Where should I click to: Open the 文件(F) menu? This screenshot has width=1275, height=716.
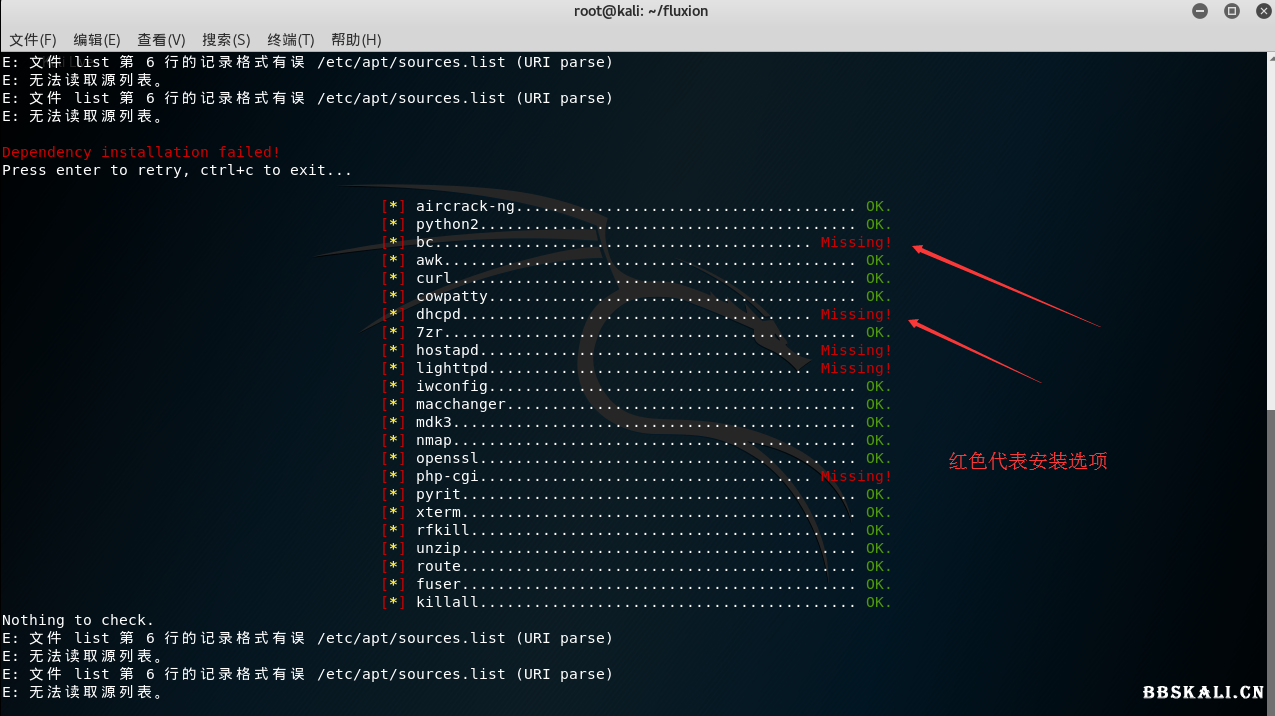point(33,40)
